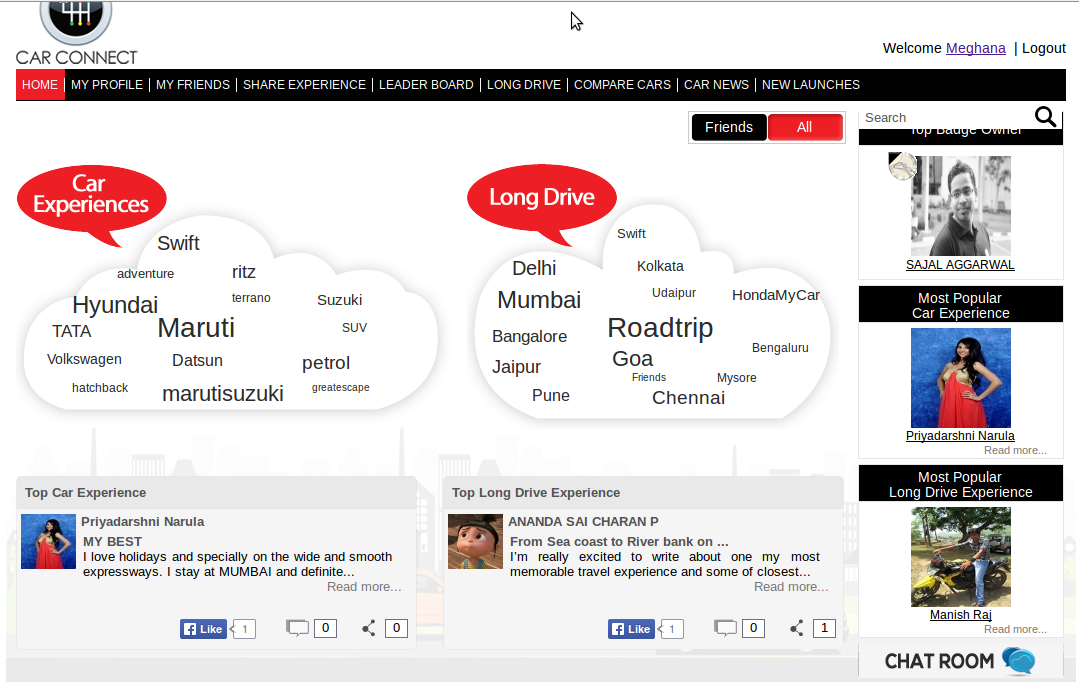This screenshot has height=682, width=1079.
Task: Open the Chat Room bubble icon
Action: pyautogui.click(x=1018, y=661)
